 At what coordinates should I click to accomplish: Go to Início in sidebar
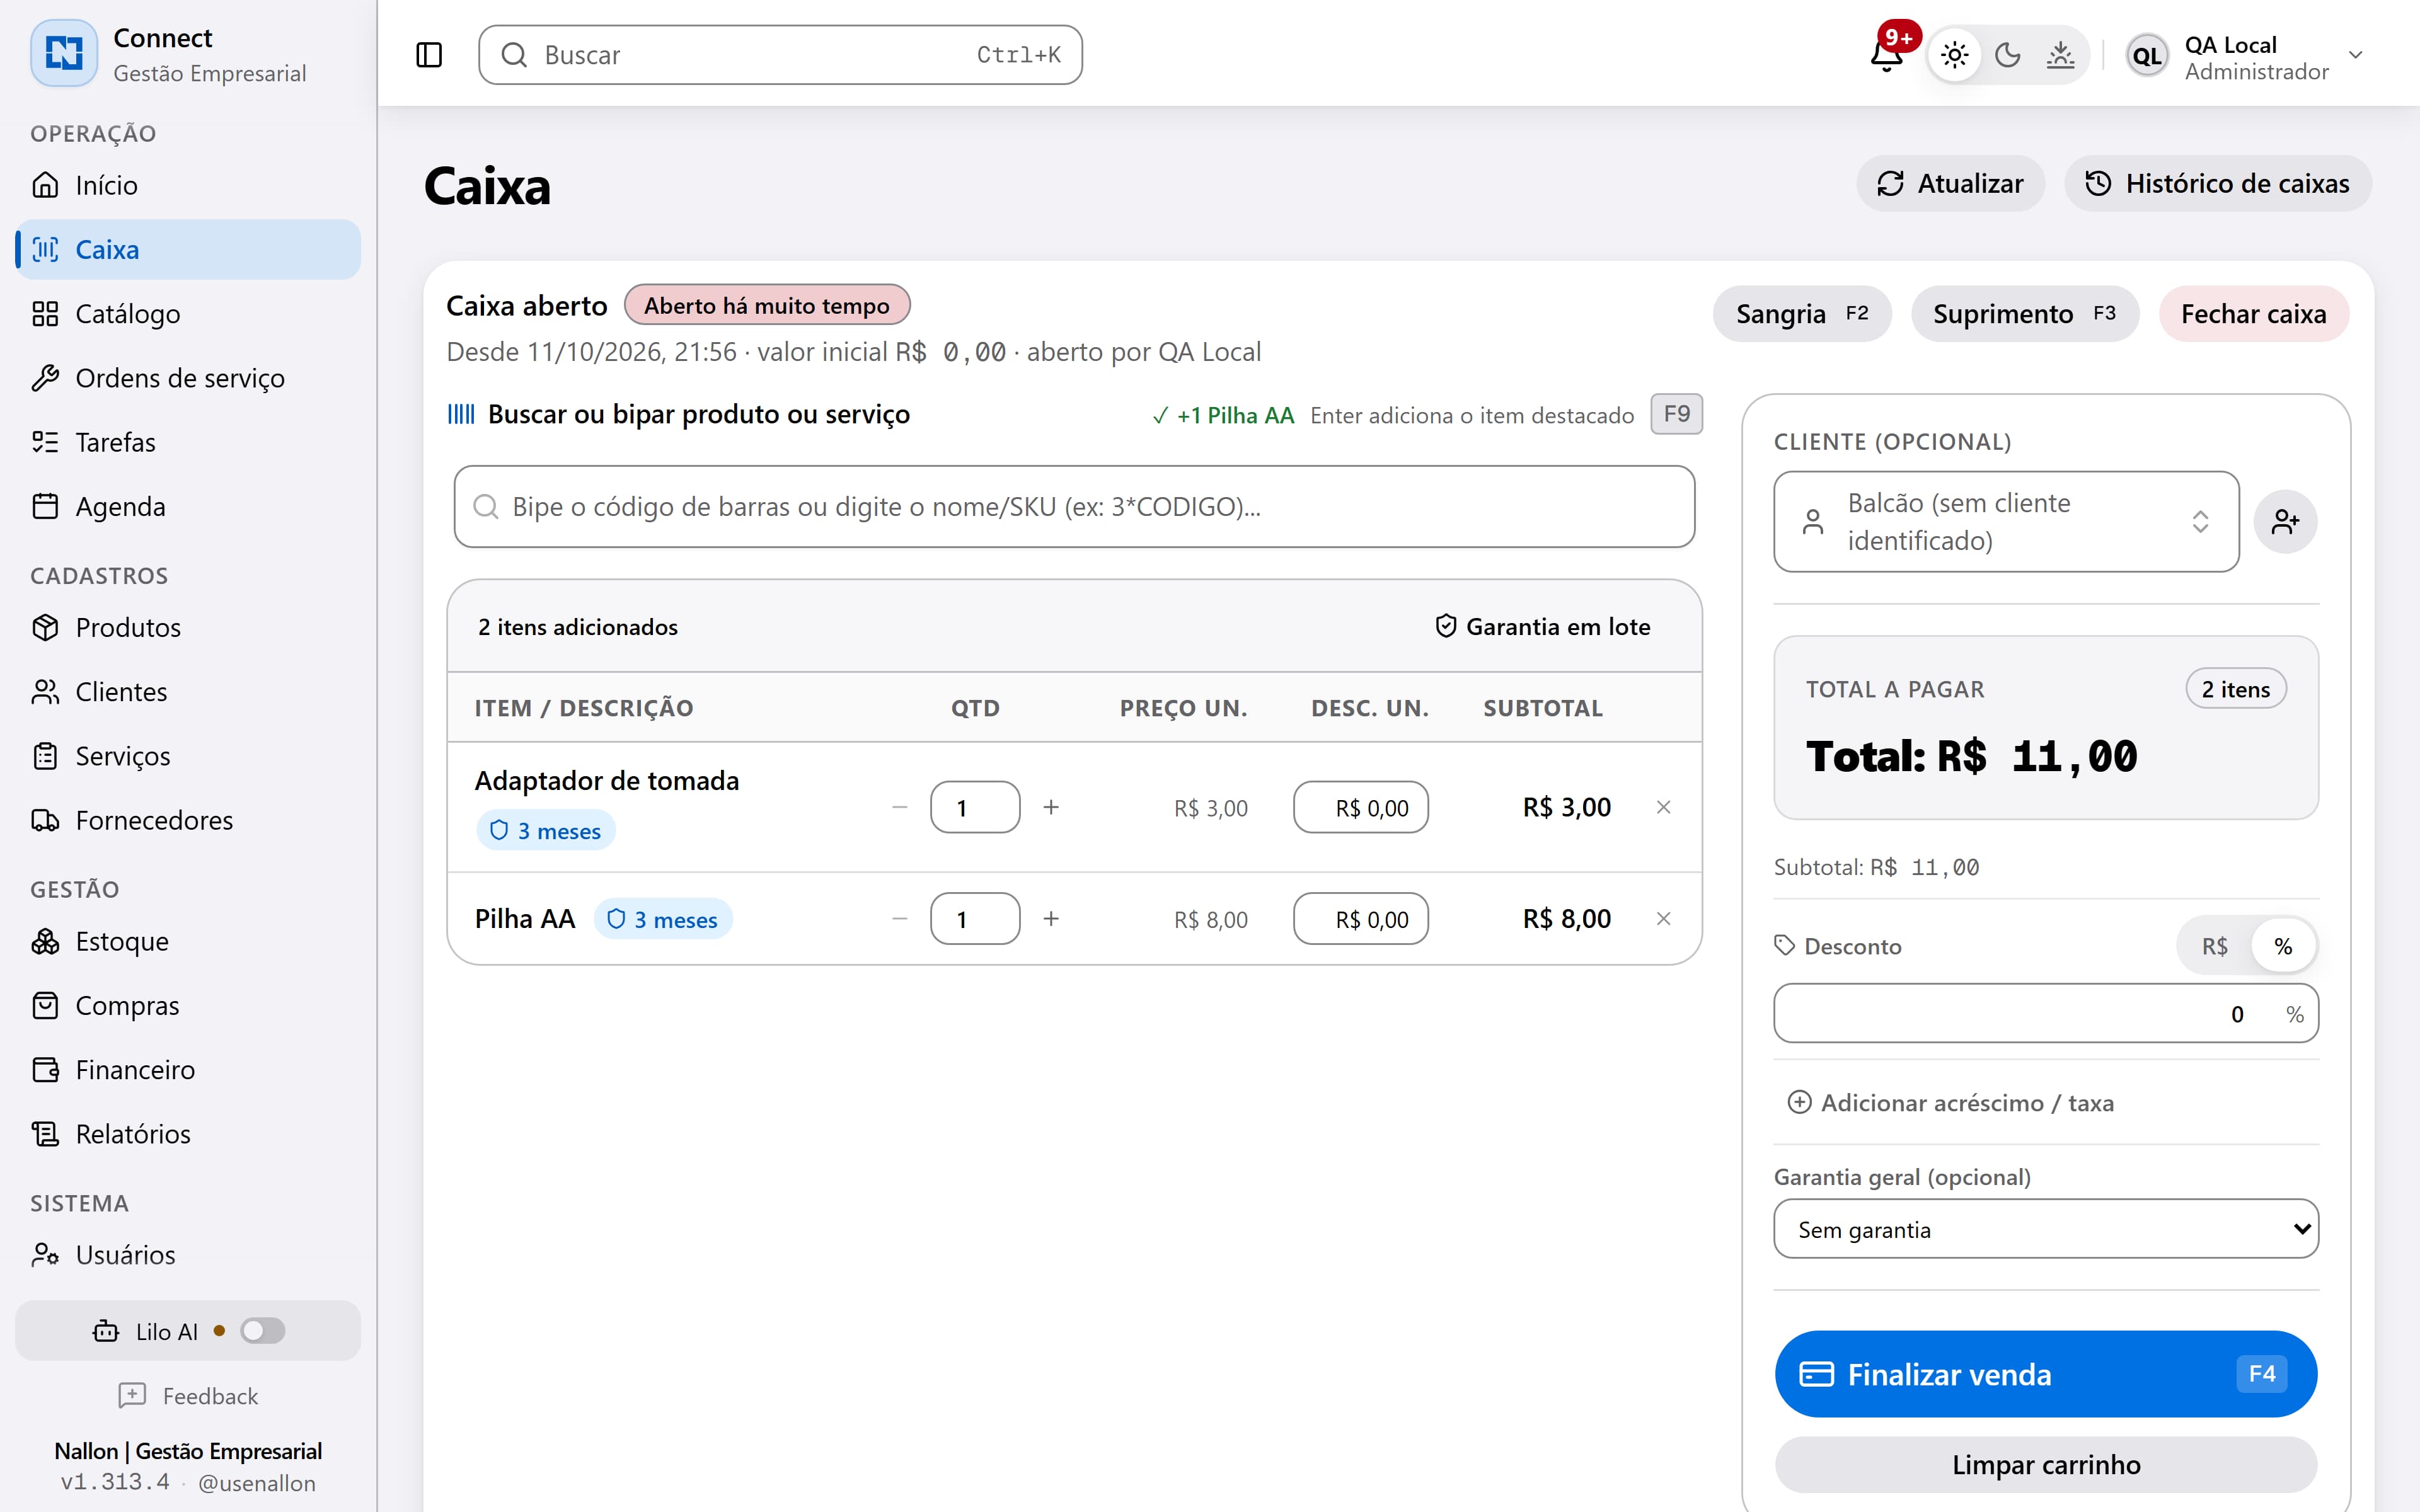(188, 185)
